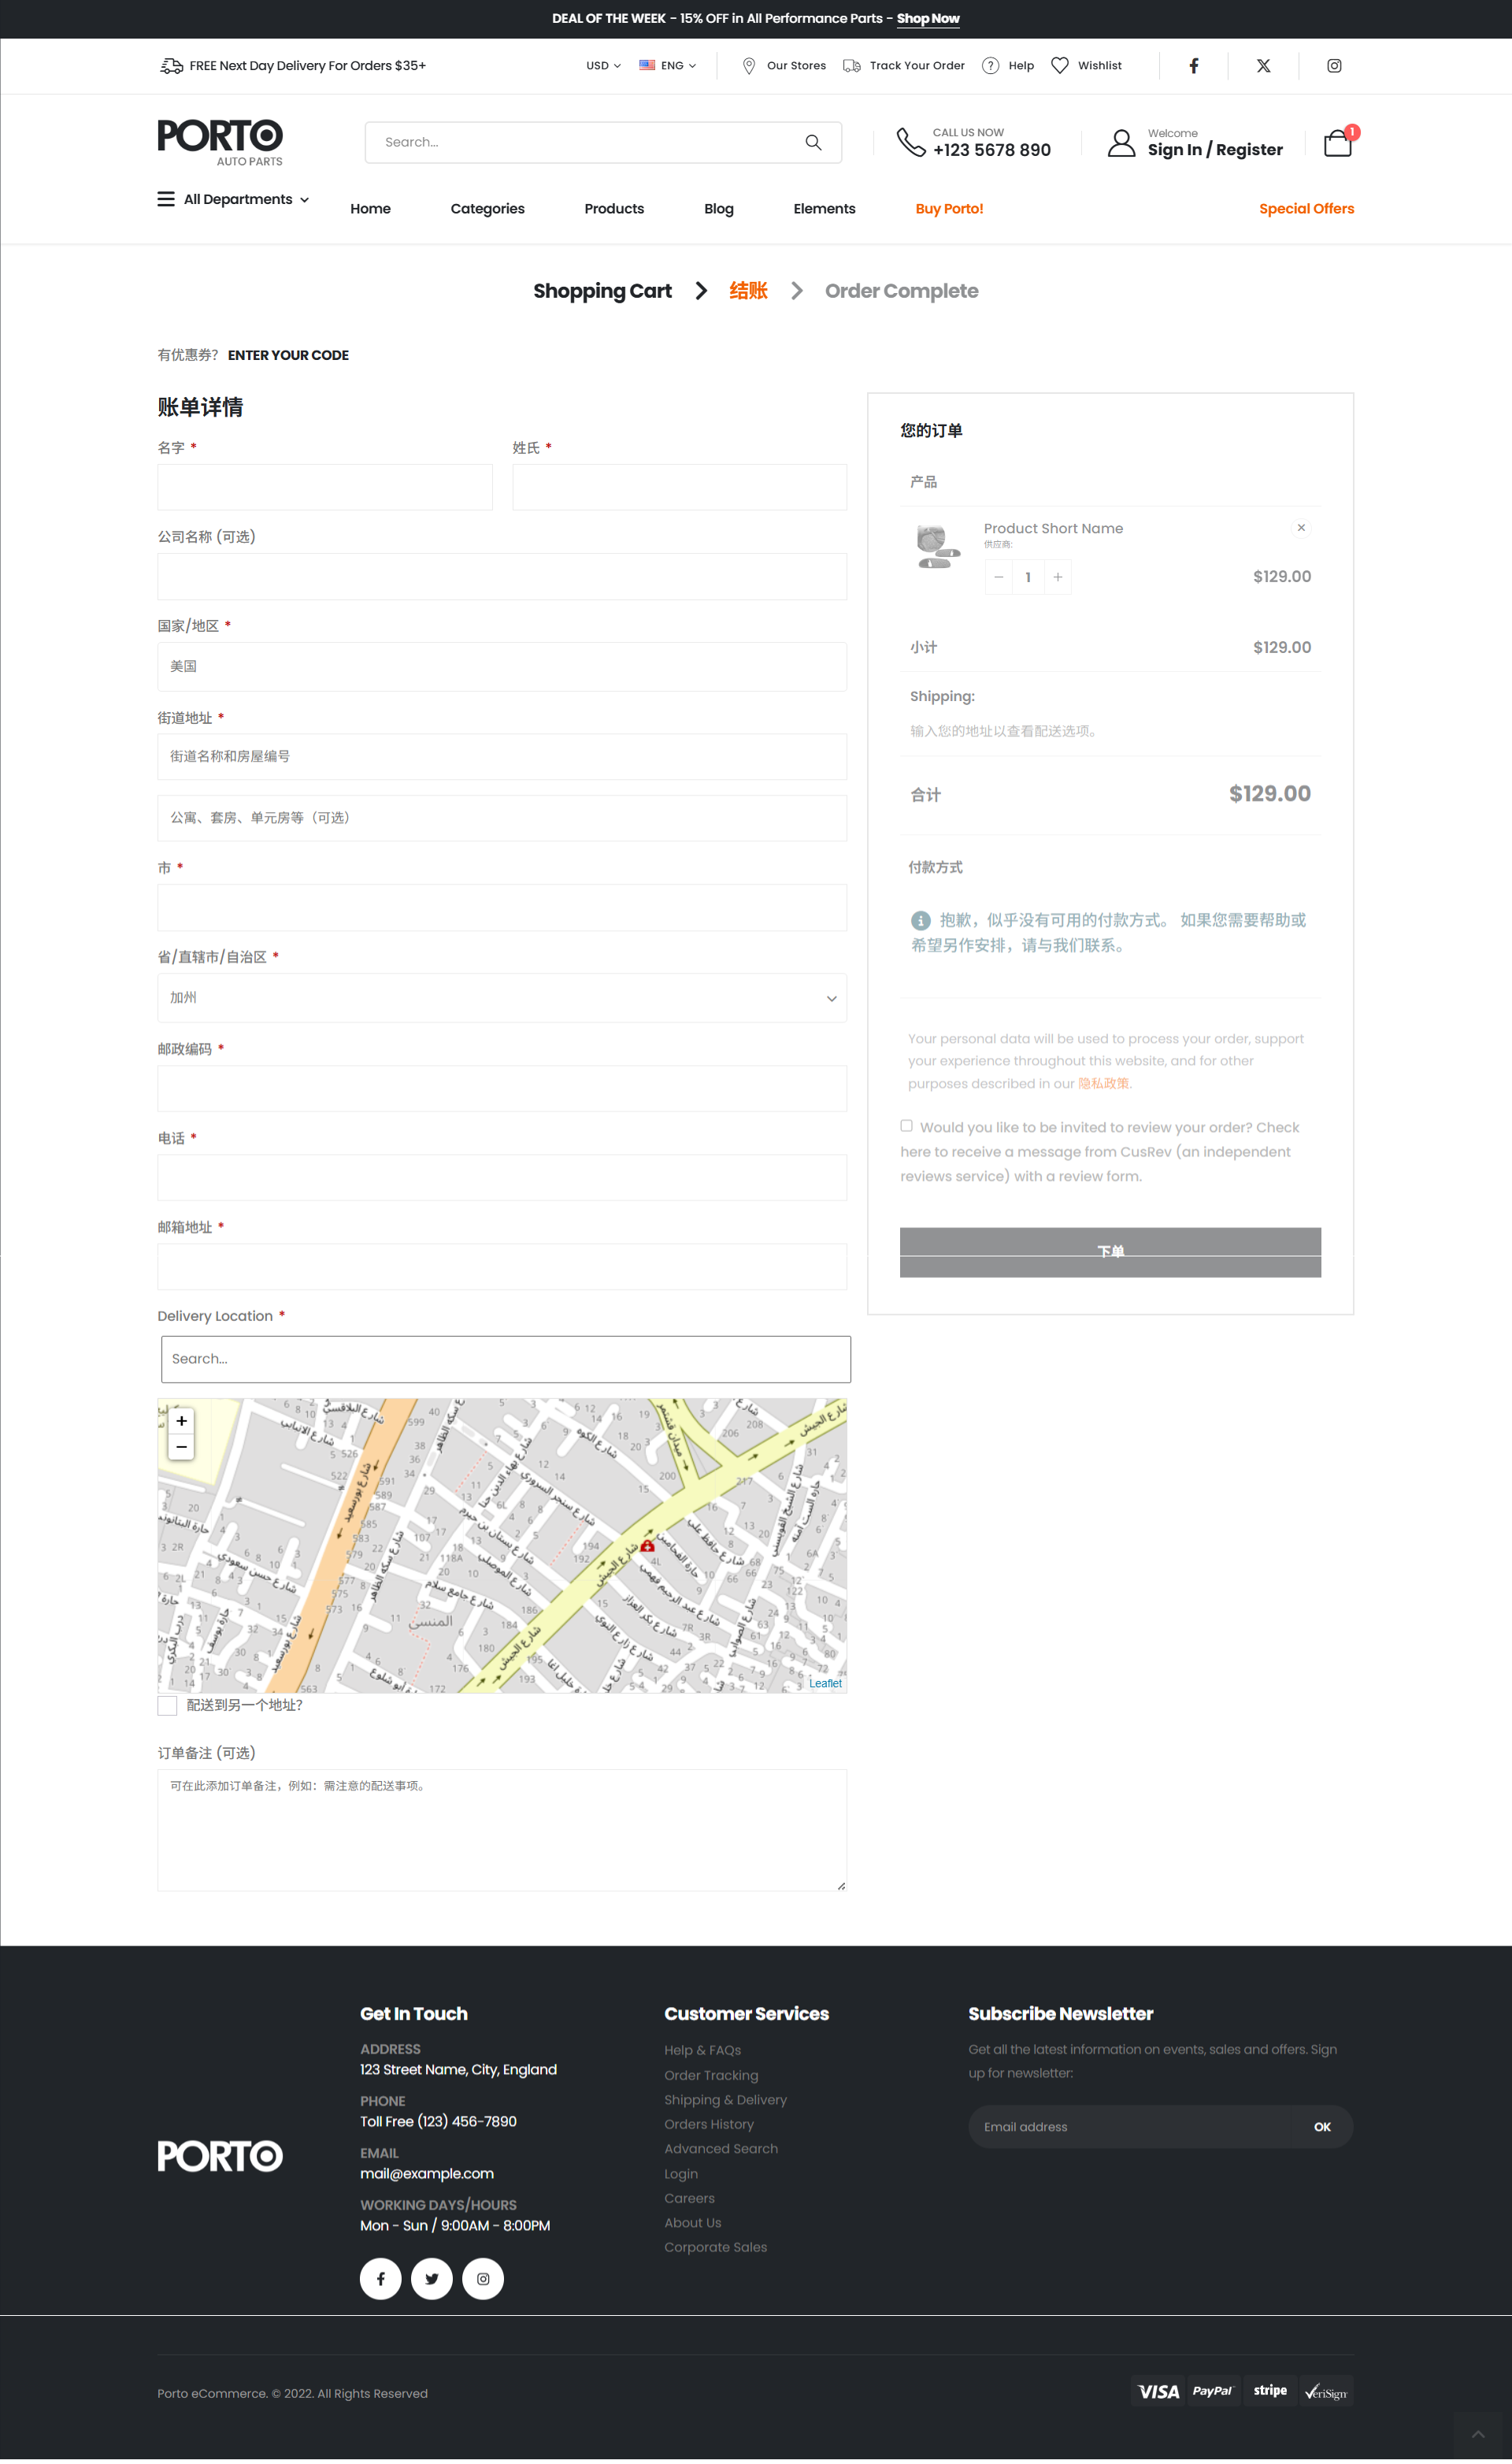Viewport: 1512px width, 2464px height.
Task: Open the Categories menu item
Action: pos(487,209)
